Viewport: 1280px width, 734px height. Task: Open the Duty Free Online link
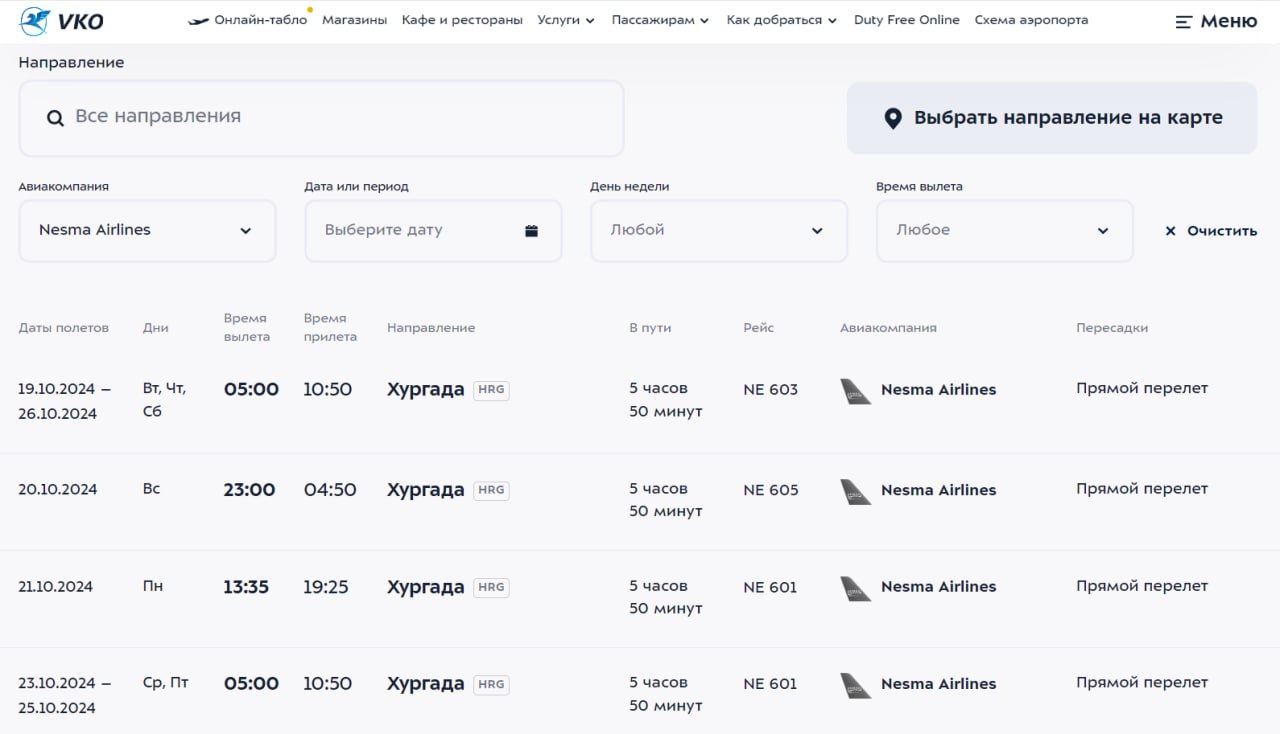point(906,20)
